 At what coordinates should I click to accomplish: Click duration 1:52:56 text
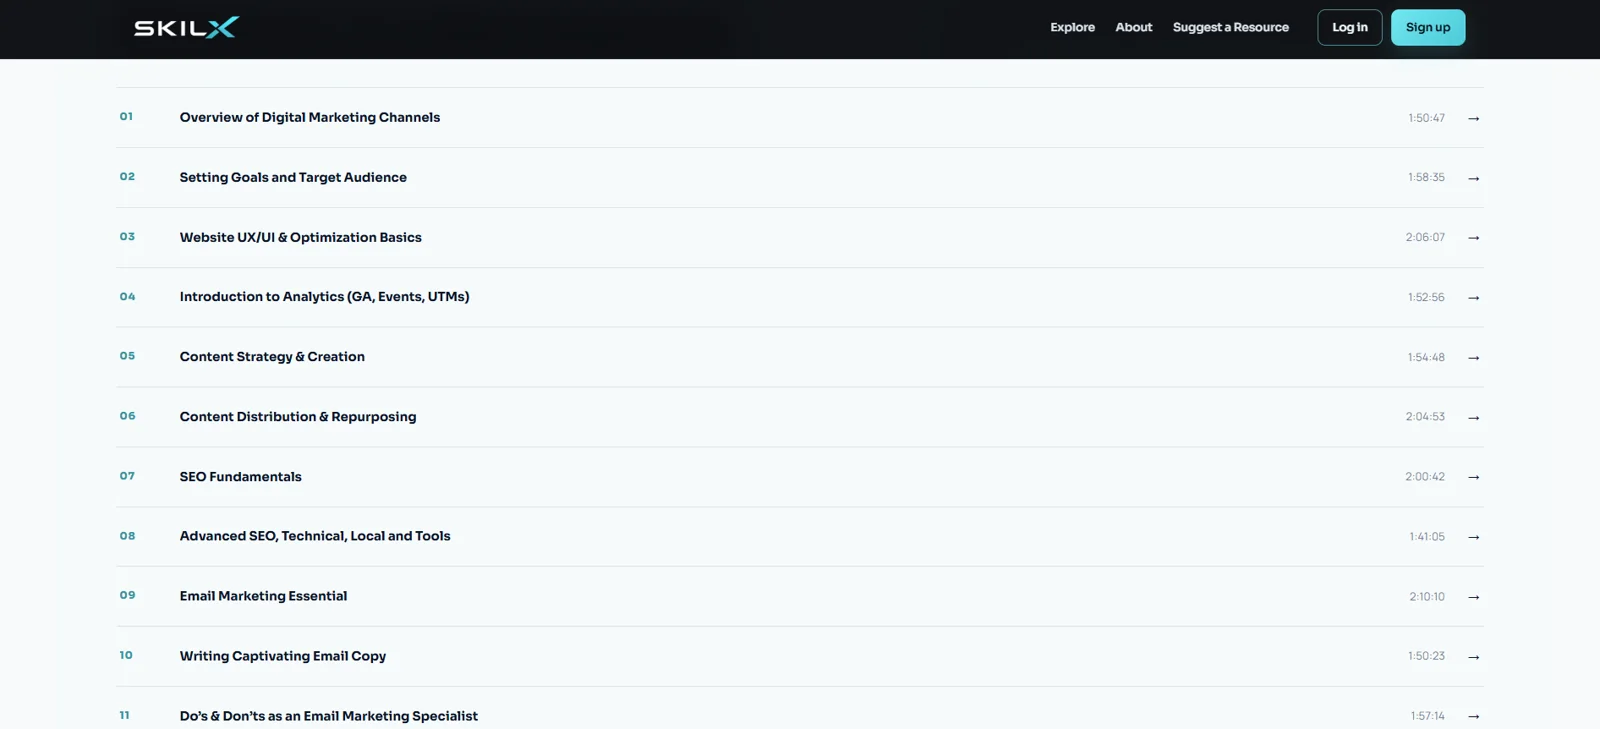[1426, 297]
